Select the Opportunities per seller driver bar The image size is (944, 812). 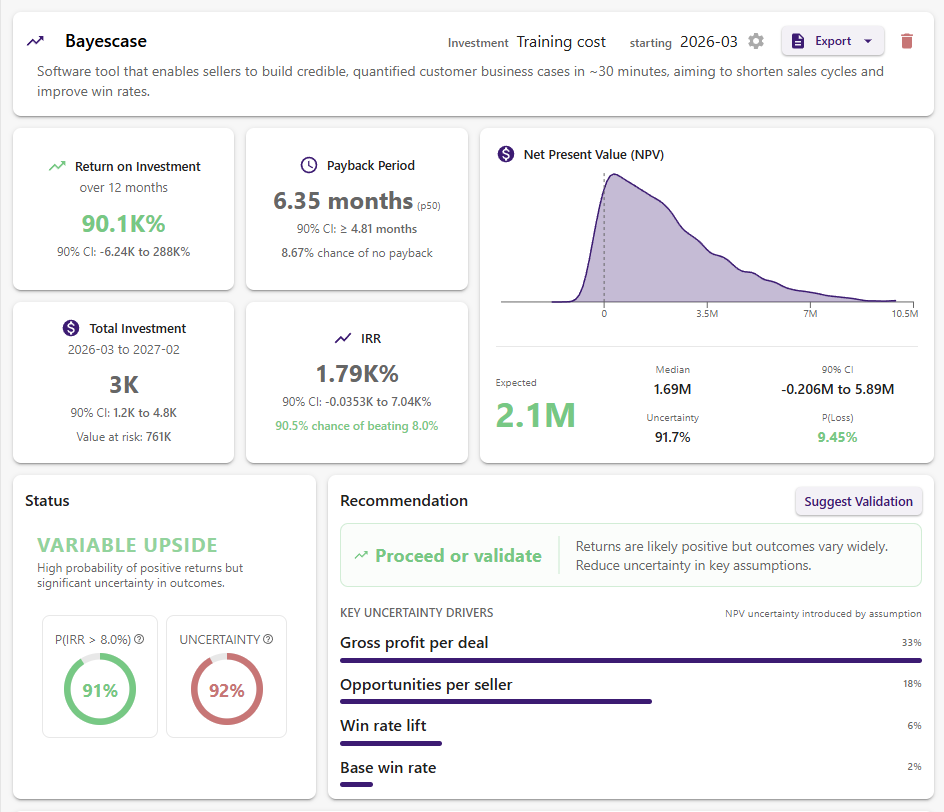click(x=495, y=701)
